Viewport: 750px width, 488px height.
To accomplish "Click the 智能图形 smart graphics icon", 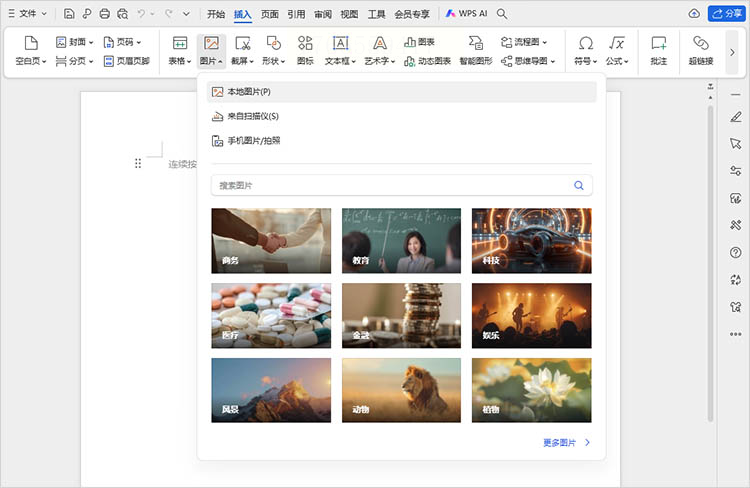I will (x=476, y=43).
